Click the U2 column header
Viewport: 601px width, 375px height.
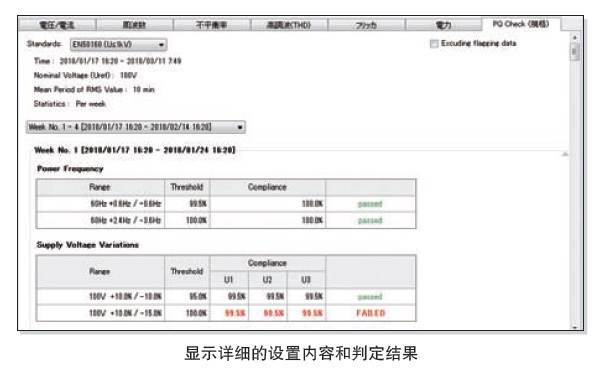268,280
